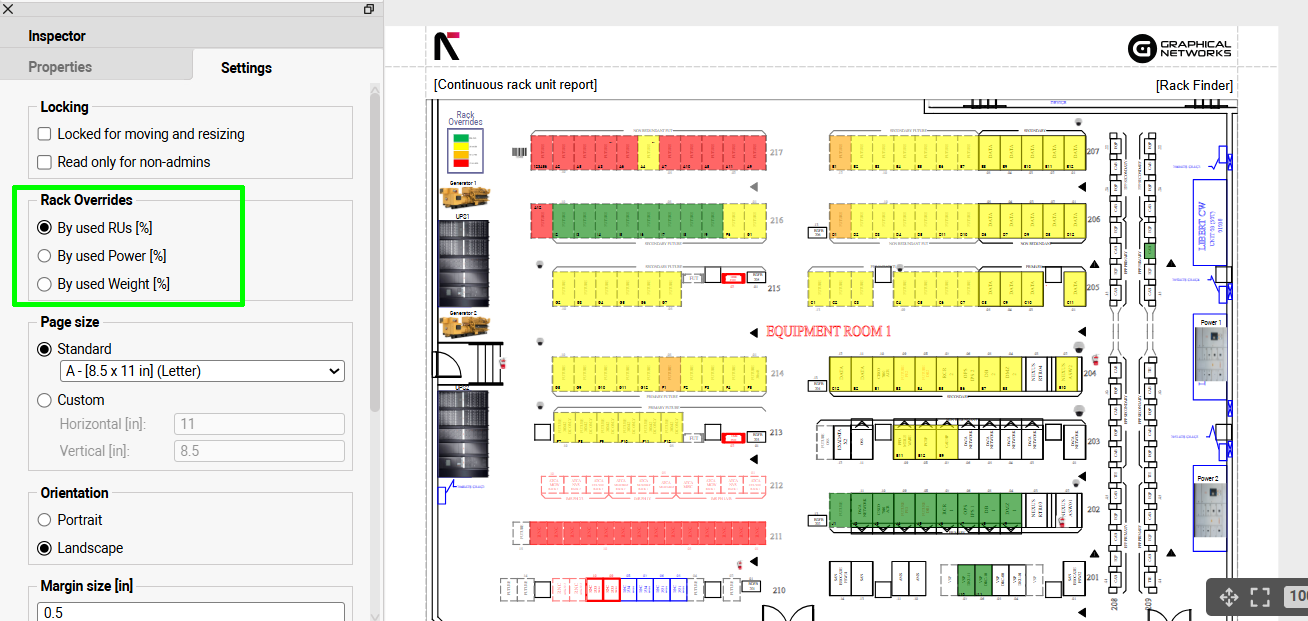Image resolution: width=1308 pixels, height=621 pixels.
Task: Select the Power 1 panel image
Action: click(1210, 356)
